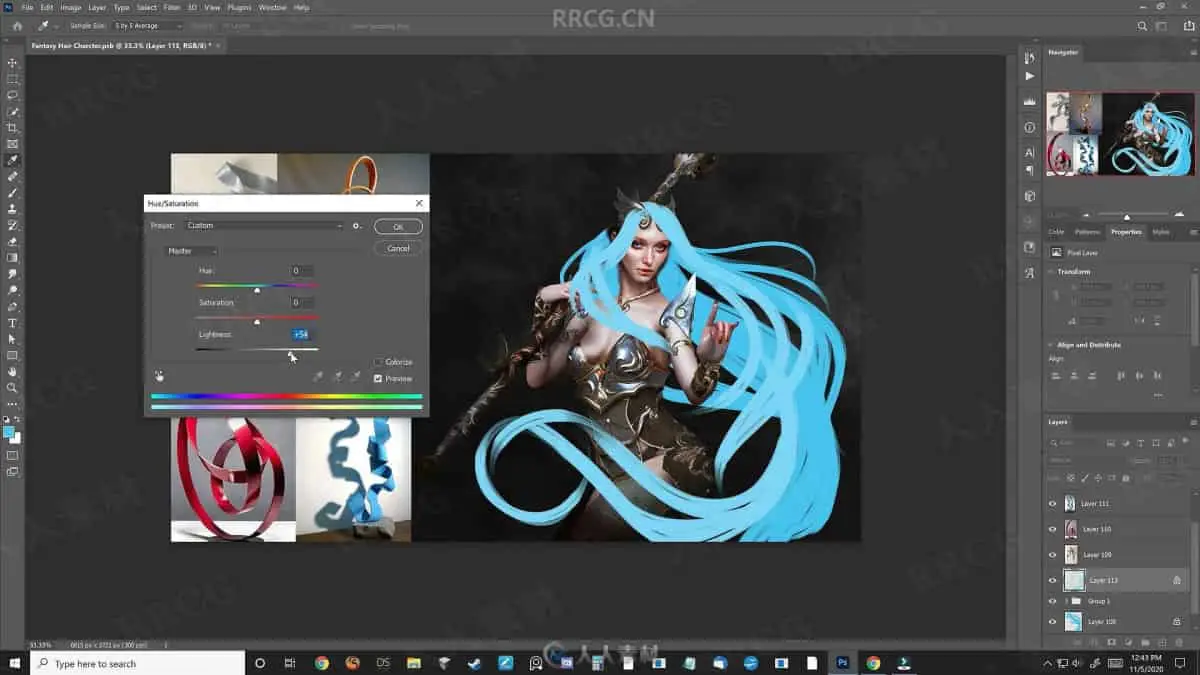Image resolution: width=1200 pixels, height=675 pixels.
Task: Select the Rectangular Marquee tool
Action: pyautogui.click(x=12, y=79)
